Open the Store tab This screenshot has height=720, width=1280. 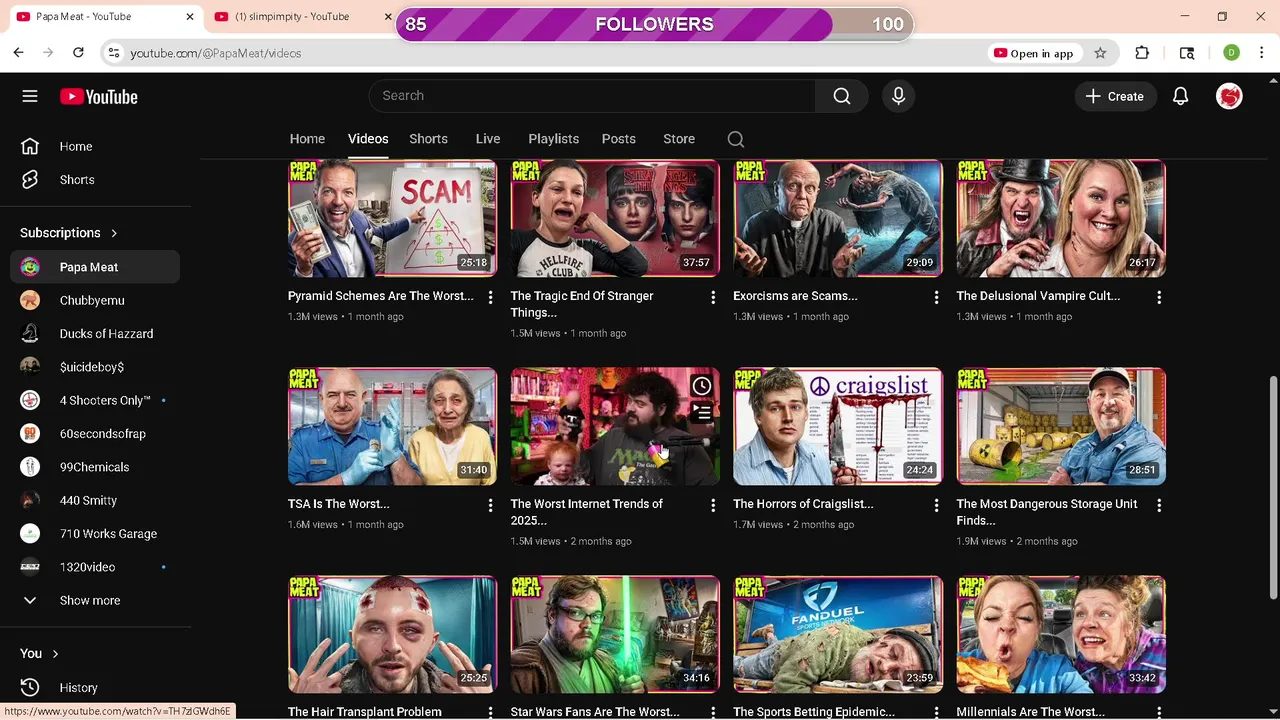(x=679, y=139)
